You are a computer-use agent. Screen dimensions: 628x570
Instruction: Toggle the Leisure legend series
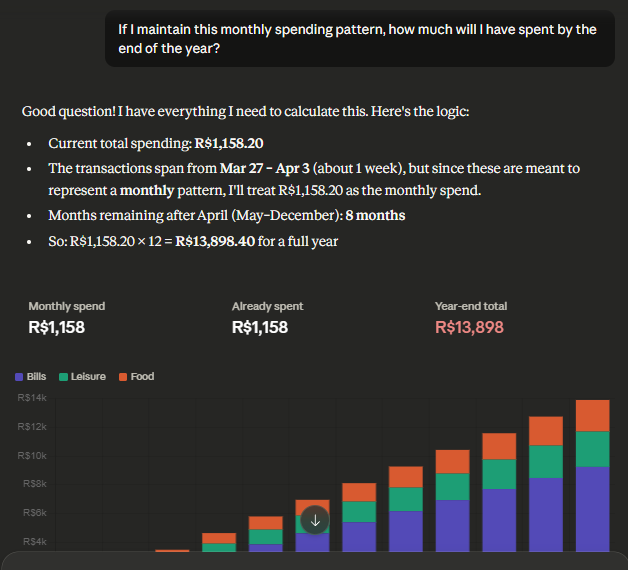82,377
